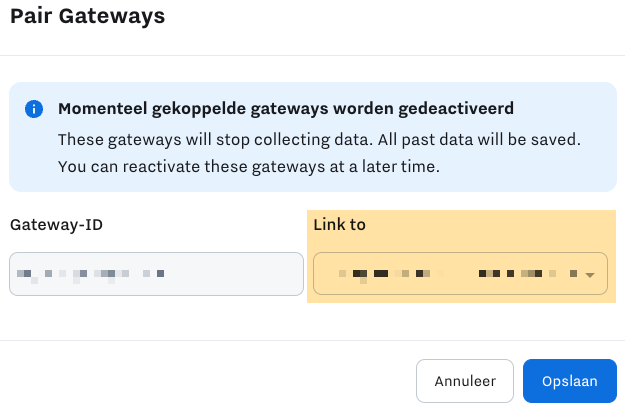Click the 'These gateways will stop collecting data' text
The image size is (625, 413).
point(210,138)
